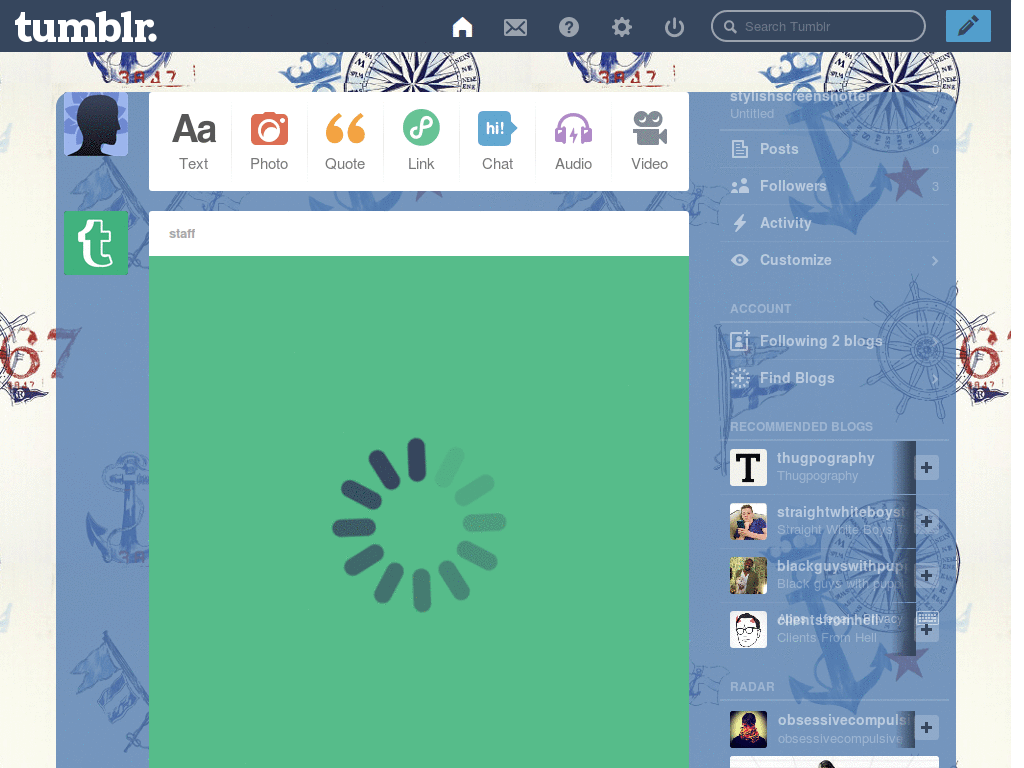
Task: Create a new Link post
Action: click(421, 142)
